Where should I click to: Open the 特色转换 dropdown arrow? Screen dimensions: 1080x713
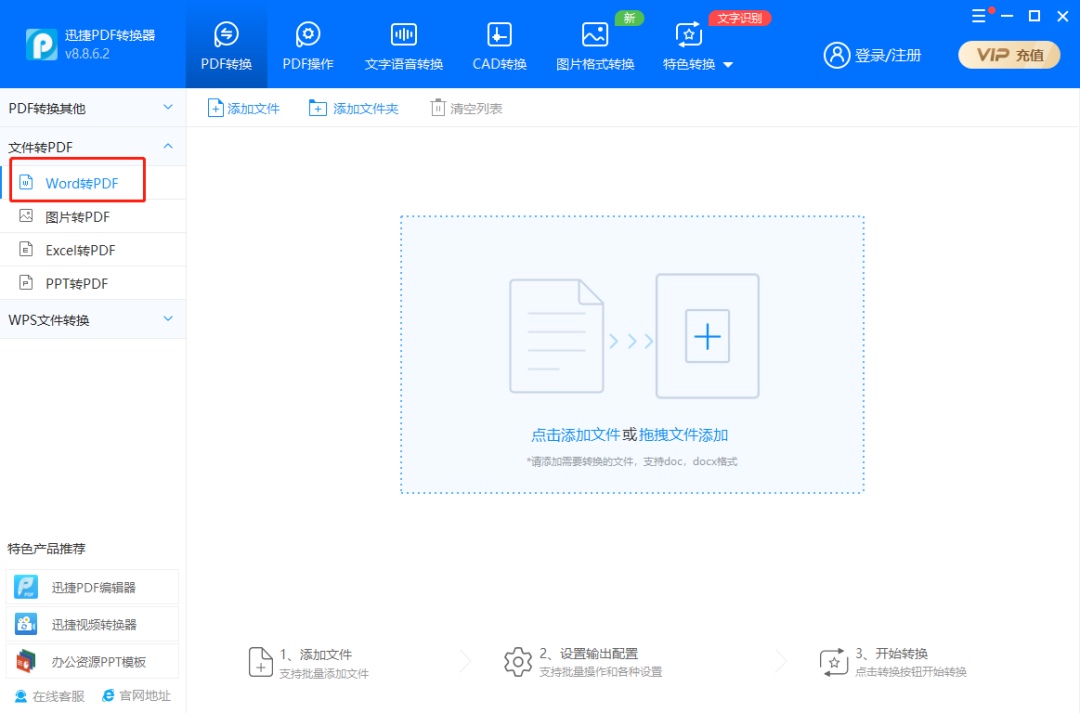pos(728,65)
